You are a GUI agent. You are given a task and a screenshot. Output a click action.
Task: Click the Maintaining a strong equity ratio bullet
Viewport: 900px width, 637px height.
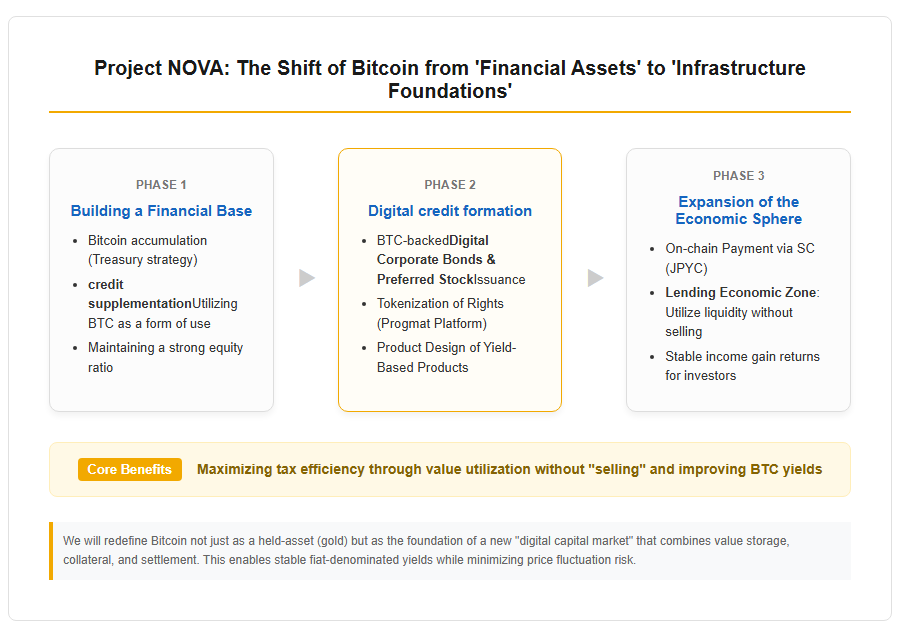pyautogui.click(x=165, y=358)
